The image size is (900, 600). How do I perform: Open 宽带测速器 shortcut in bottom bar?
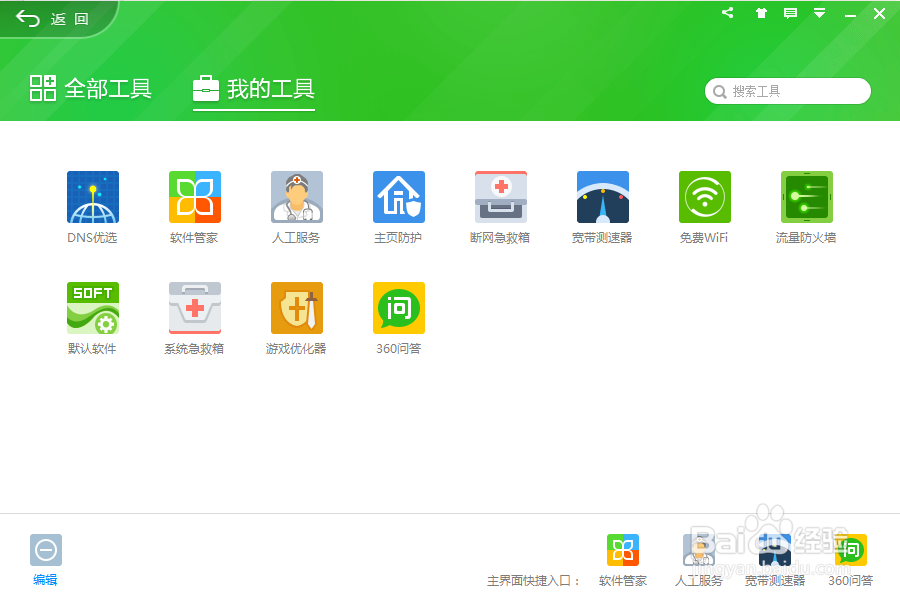pos(774,550)
